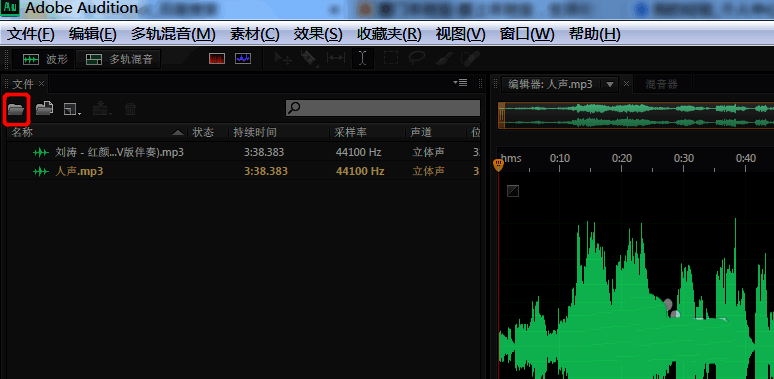Switch to the 混音器 tab

[x=661, y=84]
